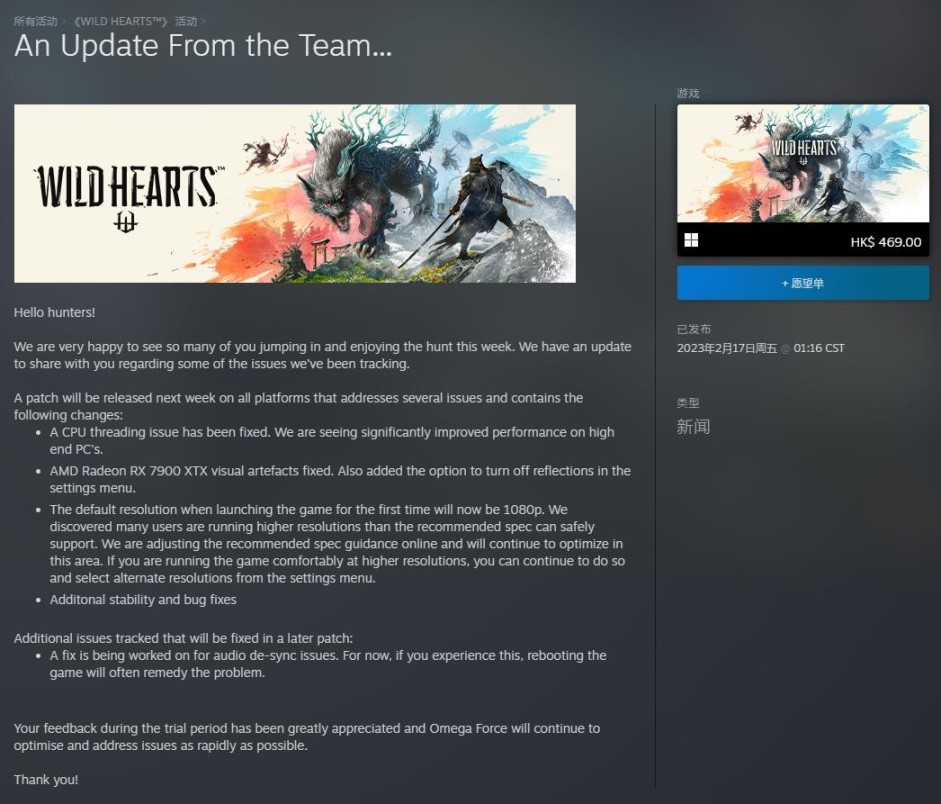Click the audio de-sync fix bullet
Viewport: 941px width, 804px height.
(328, 664)
